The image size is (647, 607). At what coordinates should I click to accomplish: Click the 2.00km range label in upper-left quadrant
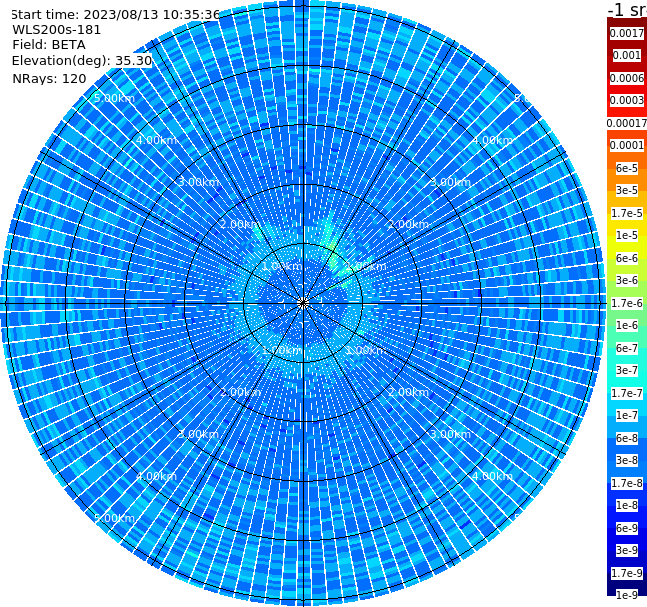point(240,224)
